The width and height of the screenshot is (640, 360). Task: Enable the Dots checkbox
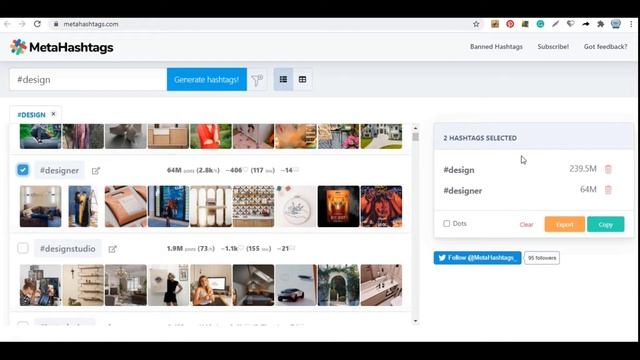tap(447, 224)
